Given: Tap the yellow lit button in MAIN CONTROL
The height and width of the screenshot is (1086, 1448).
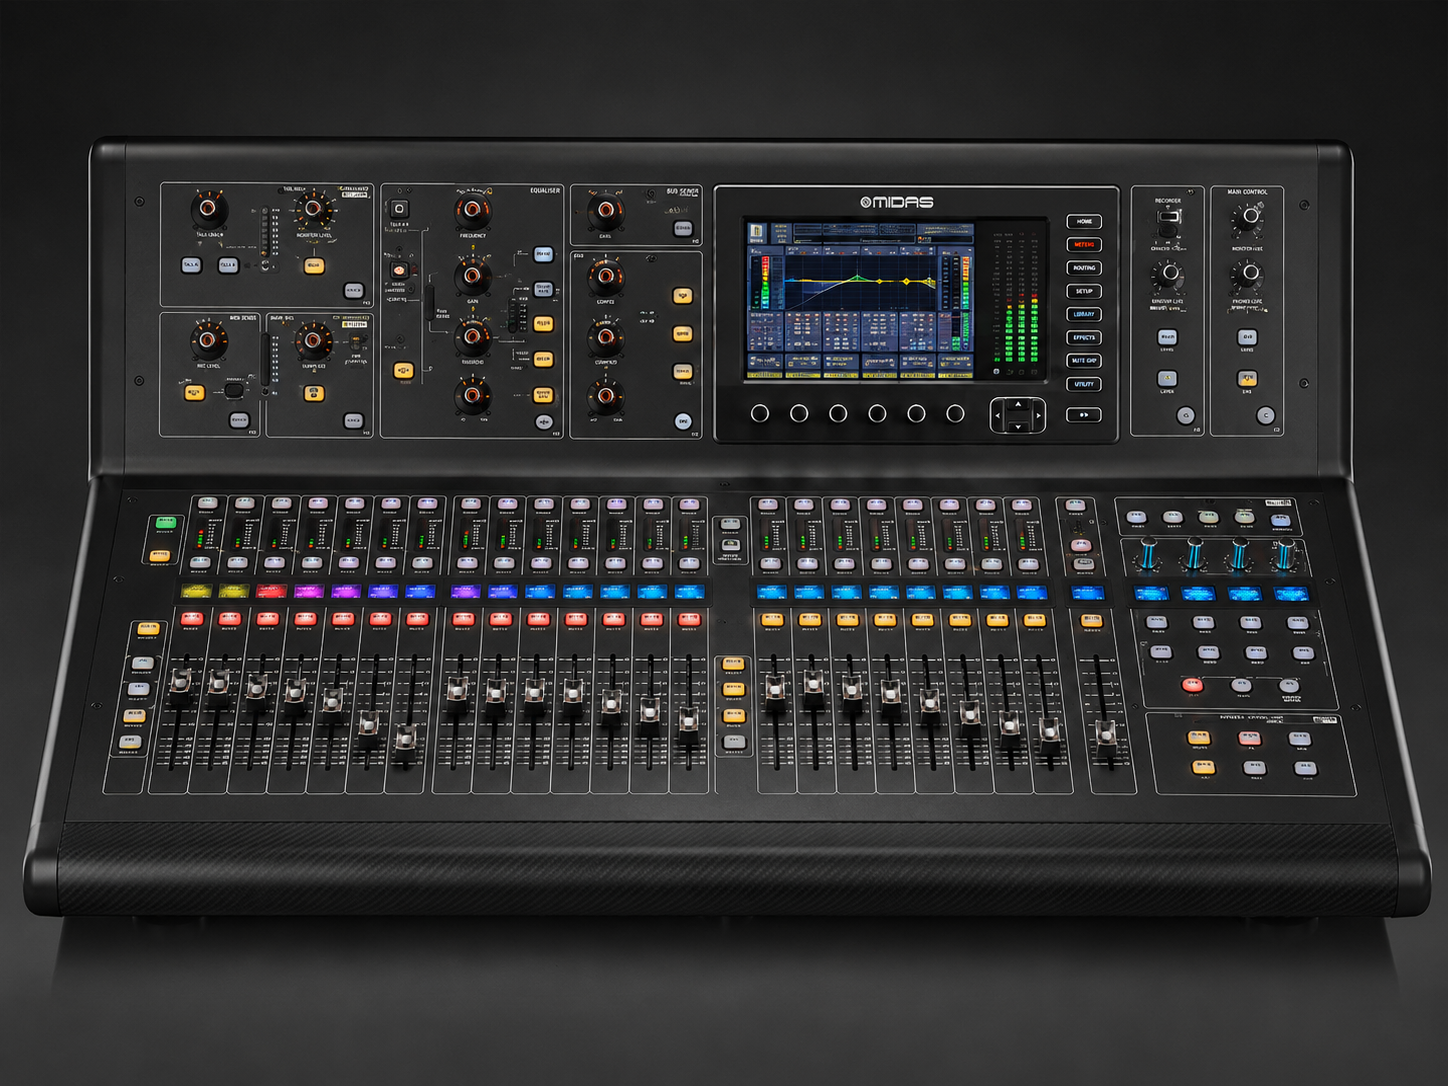Looking at the screenshot, I should tap(1246, 378).
